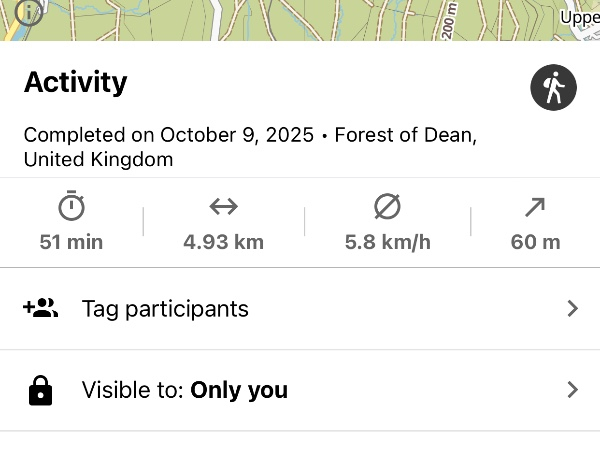Tap the average speed icon
Screen dimensions: 600x450
387,207
